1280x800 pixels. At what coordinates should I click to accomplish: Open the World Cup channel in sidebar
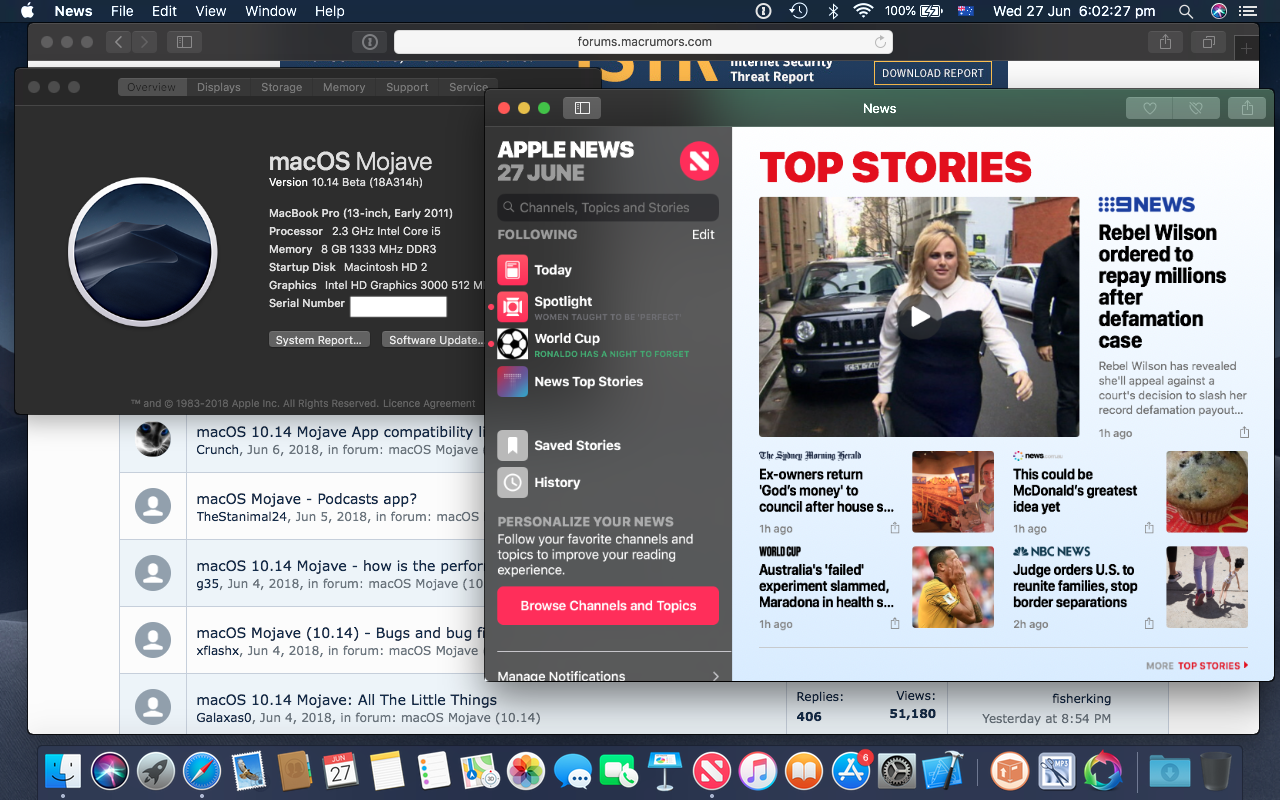tap(608, 344)
